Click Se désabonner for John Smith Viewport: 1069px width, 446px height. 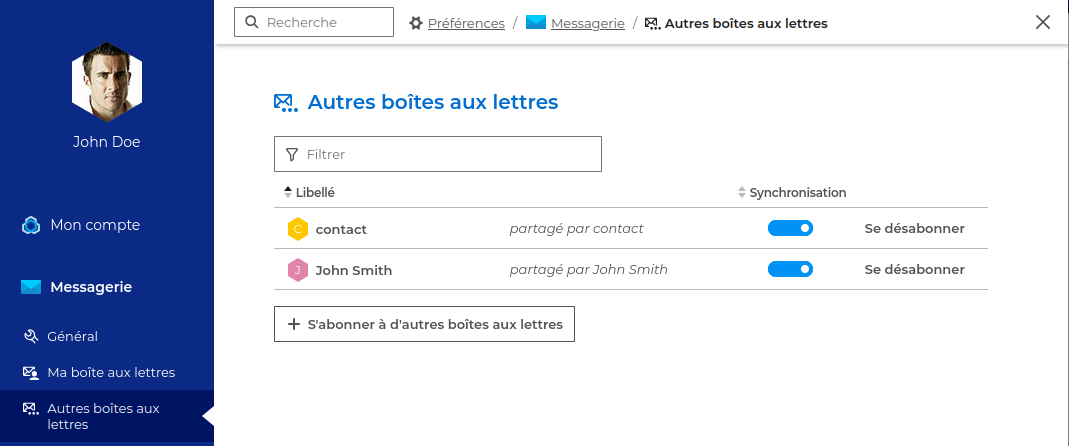pos(914,270)
